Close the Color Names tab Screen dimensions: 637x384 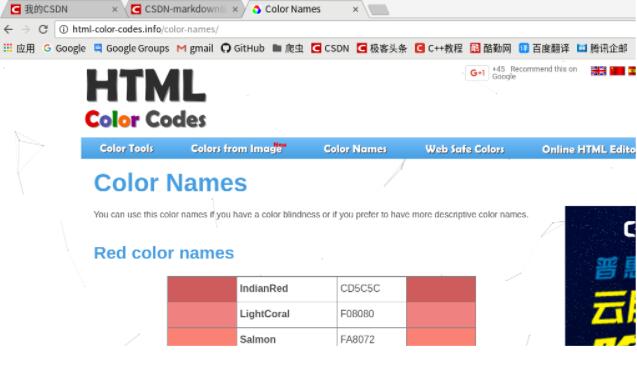tap(355, 9)
